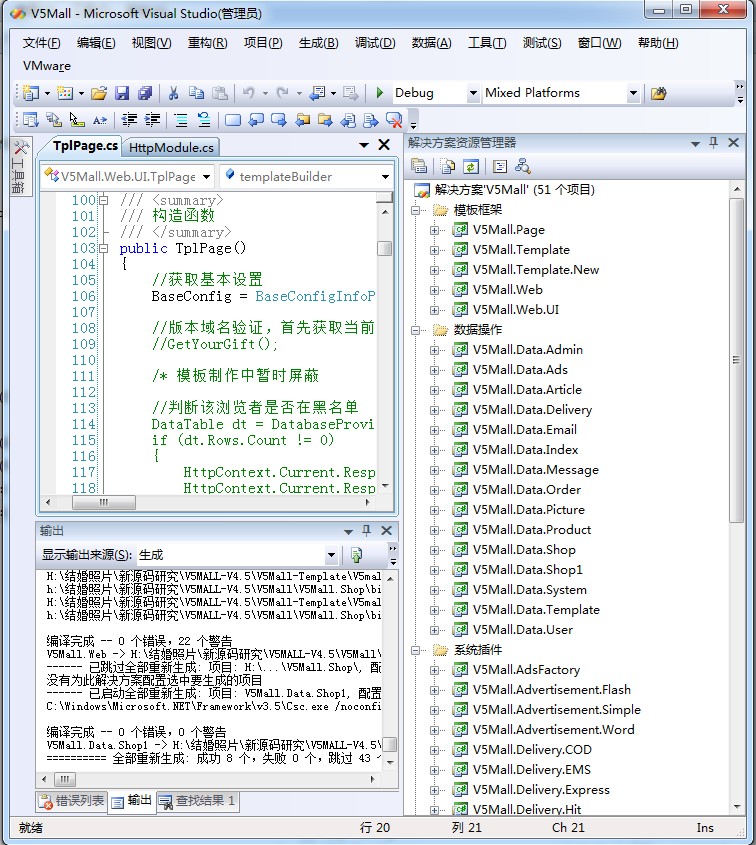
Task: Open the Mixed Platforms dropdown
Action: pos(633,93)
